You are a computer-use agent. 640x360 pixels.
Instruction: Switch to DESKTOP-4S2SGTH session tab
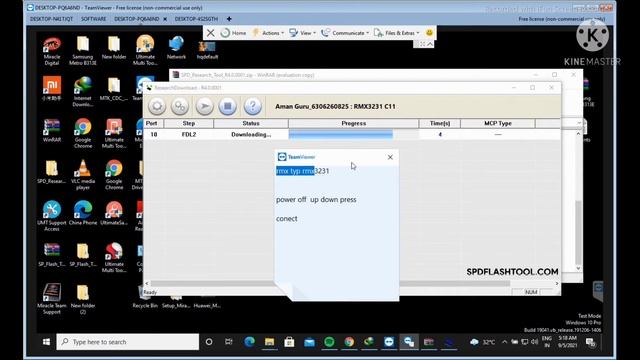point(196,19)
